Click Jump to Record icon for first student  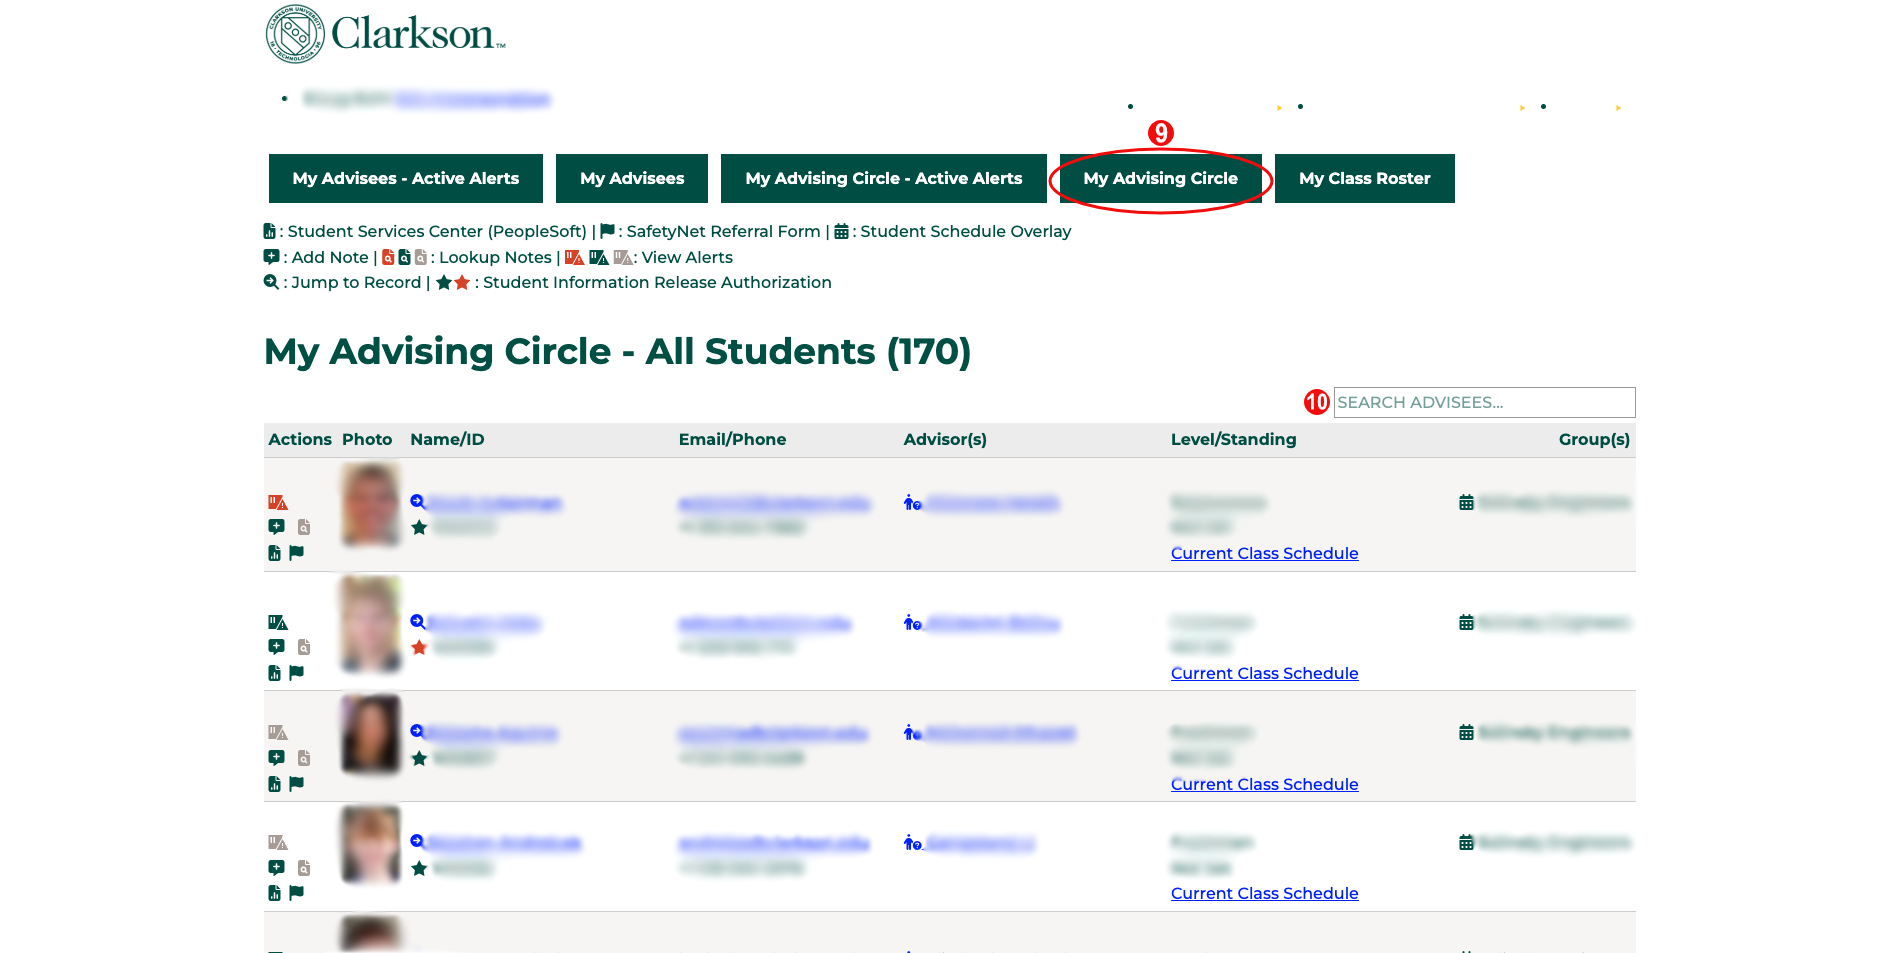tap(418, 502)
